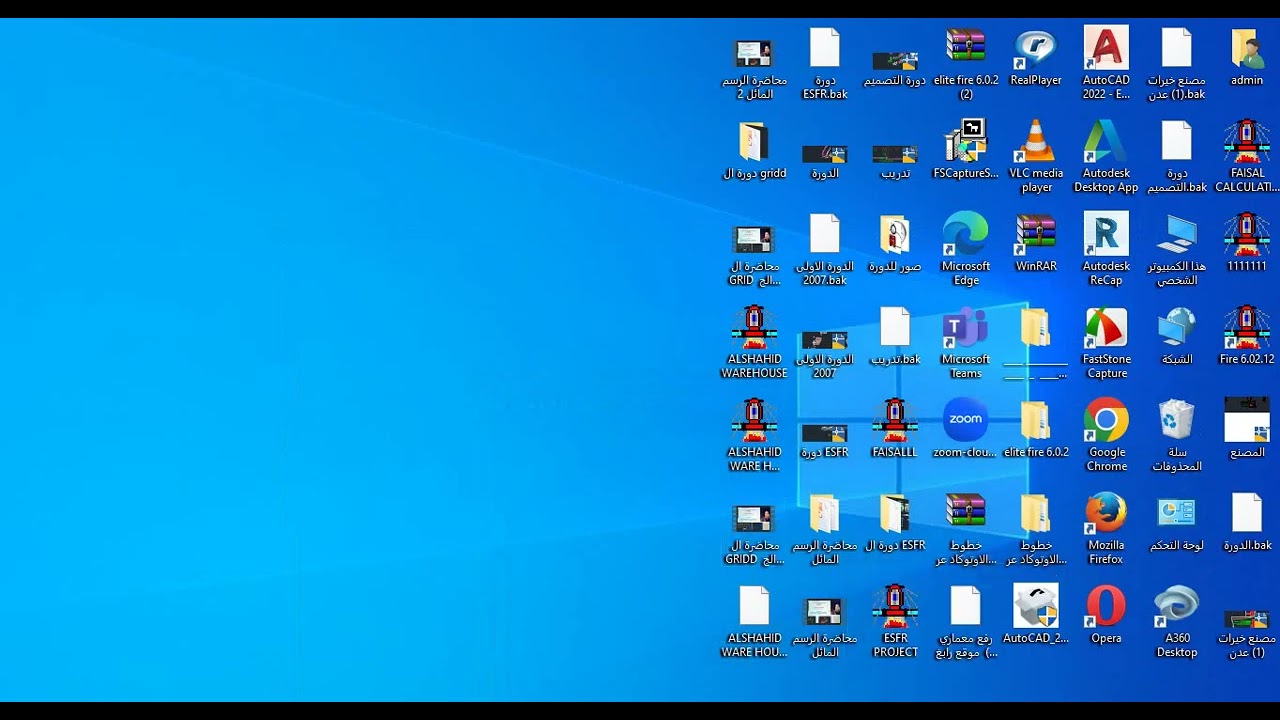Click the AutoCAD 2022 desktop shortcut
The width and height of the screenshot is (1280, 720).
1106,64
